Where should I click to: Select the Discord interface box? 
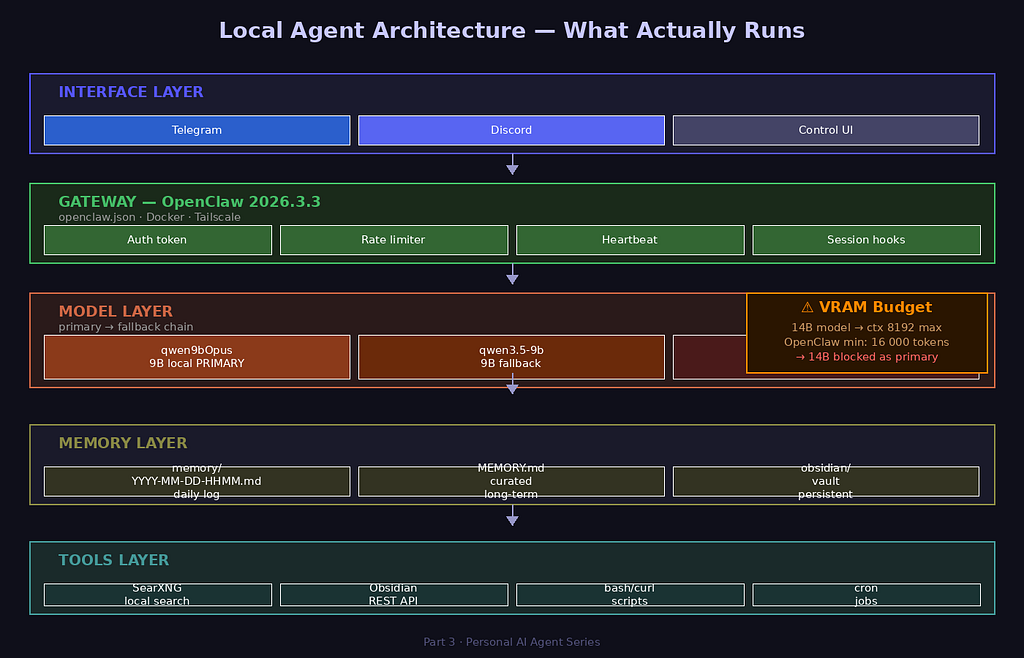[511, 130]
